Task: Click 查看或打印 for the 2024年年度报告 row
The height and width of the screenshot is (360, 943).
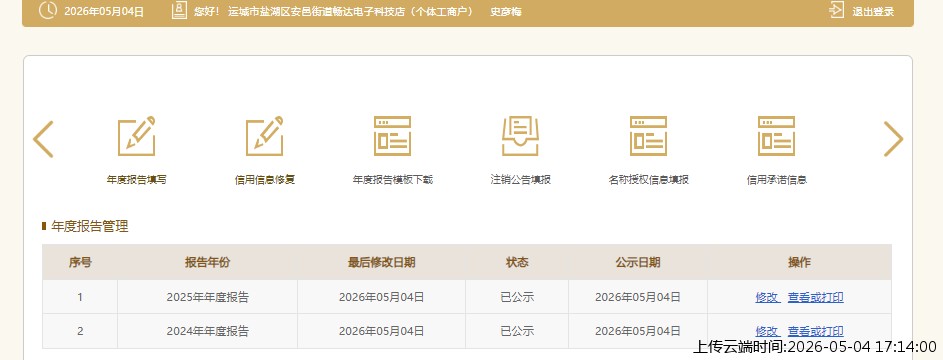Action: (816, 331)
